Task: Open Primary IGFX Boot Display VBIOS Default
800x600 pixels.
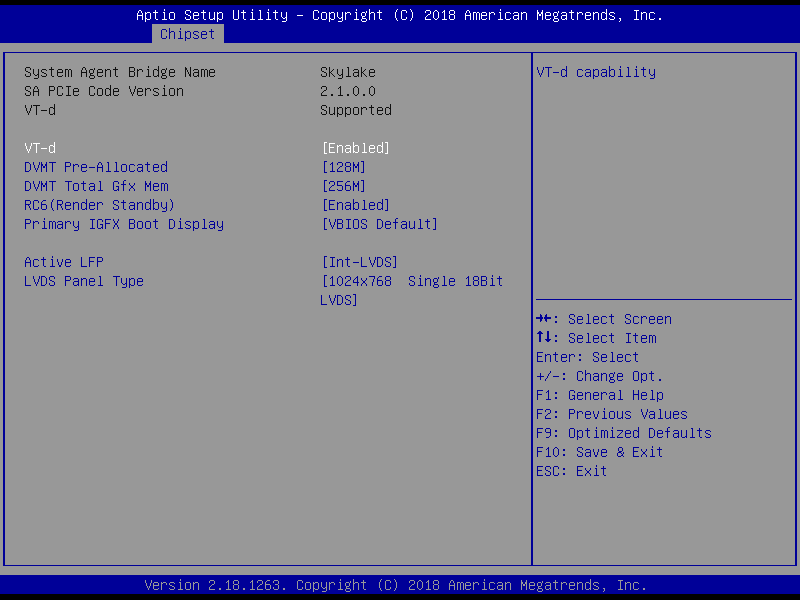Action: click(379, 224)
